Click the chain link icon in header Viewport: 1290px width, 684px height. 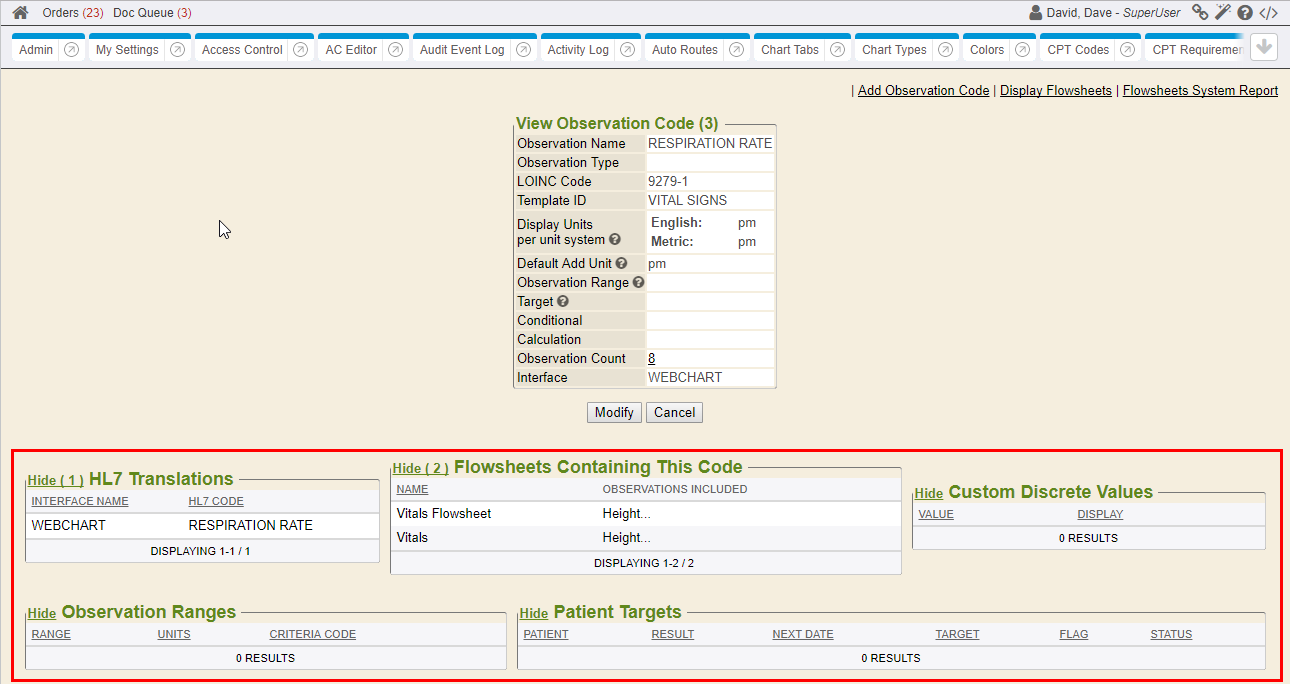click(1200, 13)
